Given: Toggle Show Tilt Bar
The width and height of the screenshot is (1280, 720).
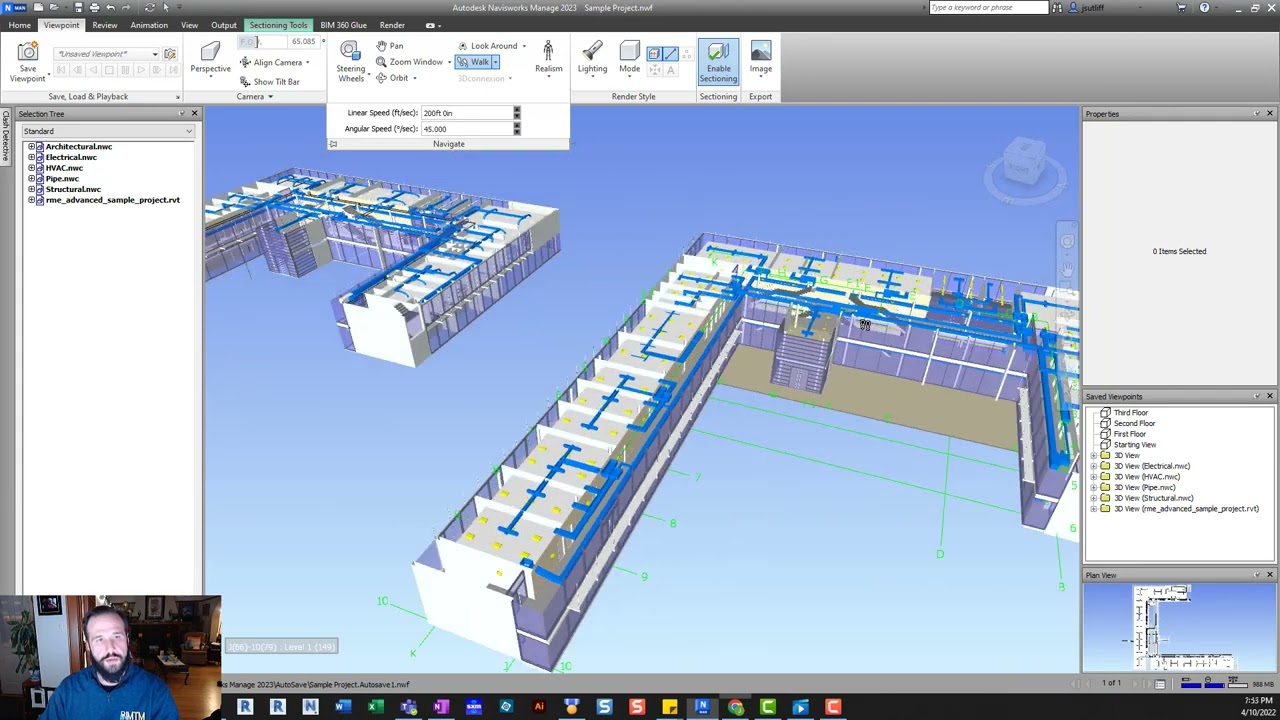Looking at the screenshot, I should tap(270, 82).
